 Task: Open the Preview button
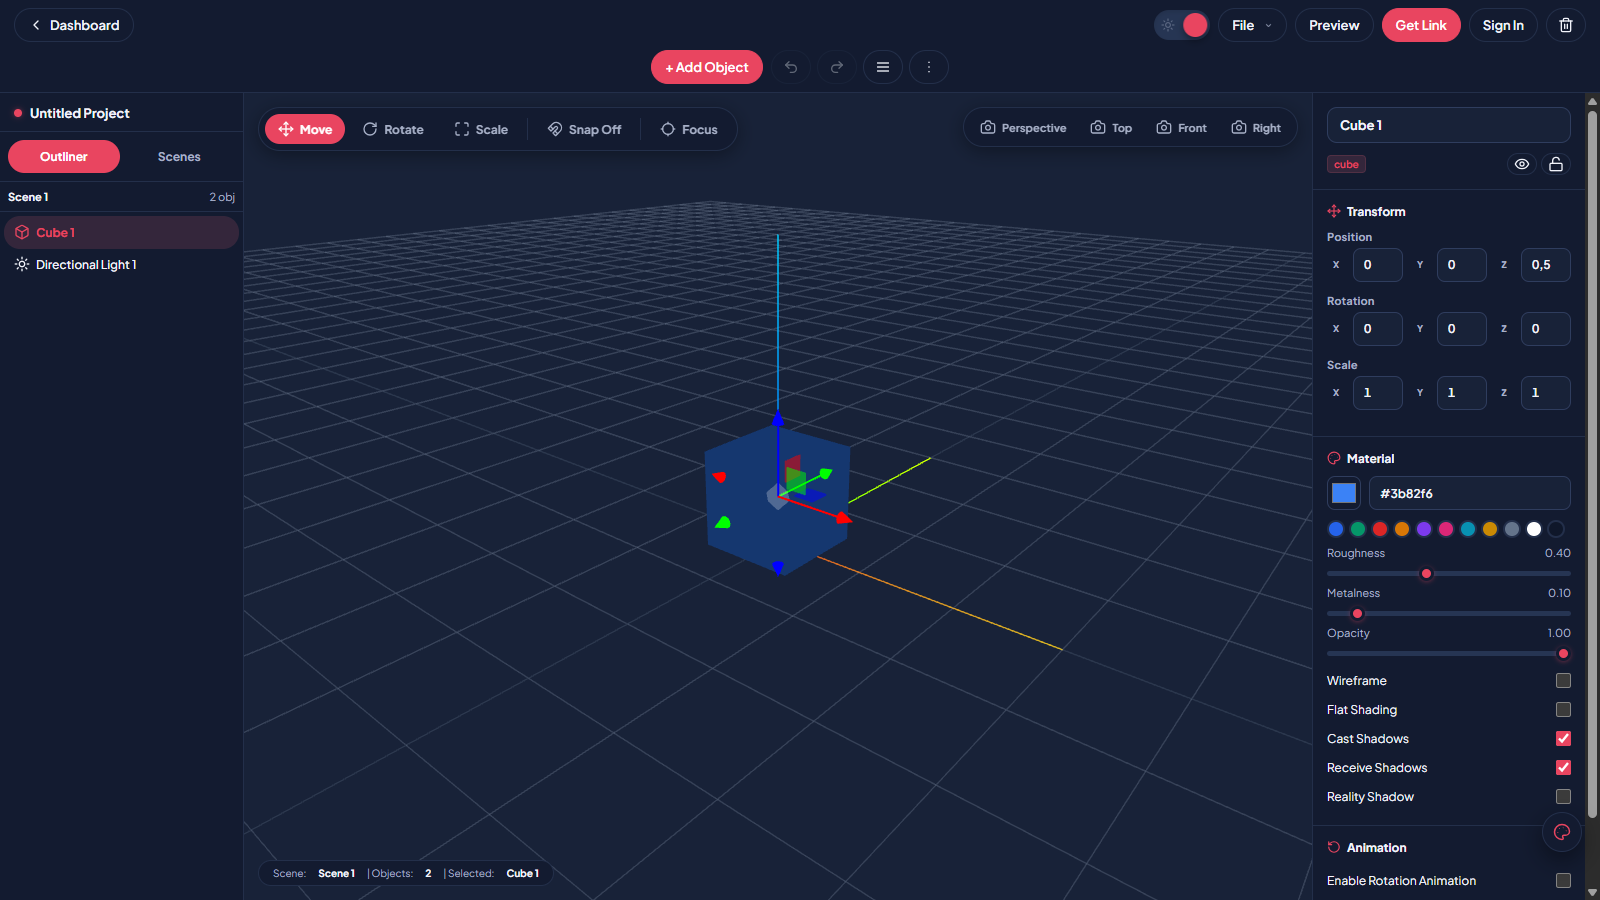(x=1334, y=25)
